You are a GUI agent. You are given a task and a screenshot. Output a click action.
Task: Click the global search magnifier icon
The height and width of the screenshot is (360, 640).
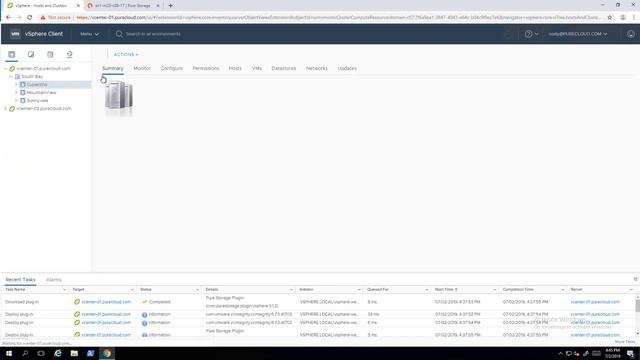pos(119,34)
